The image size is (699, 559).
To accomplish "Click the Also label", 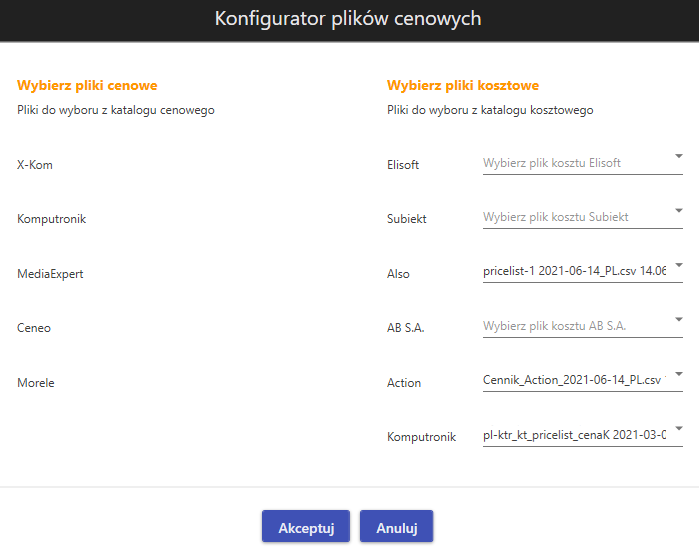I will (398, 274).
